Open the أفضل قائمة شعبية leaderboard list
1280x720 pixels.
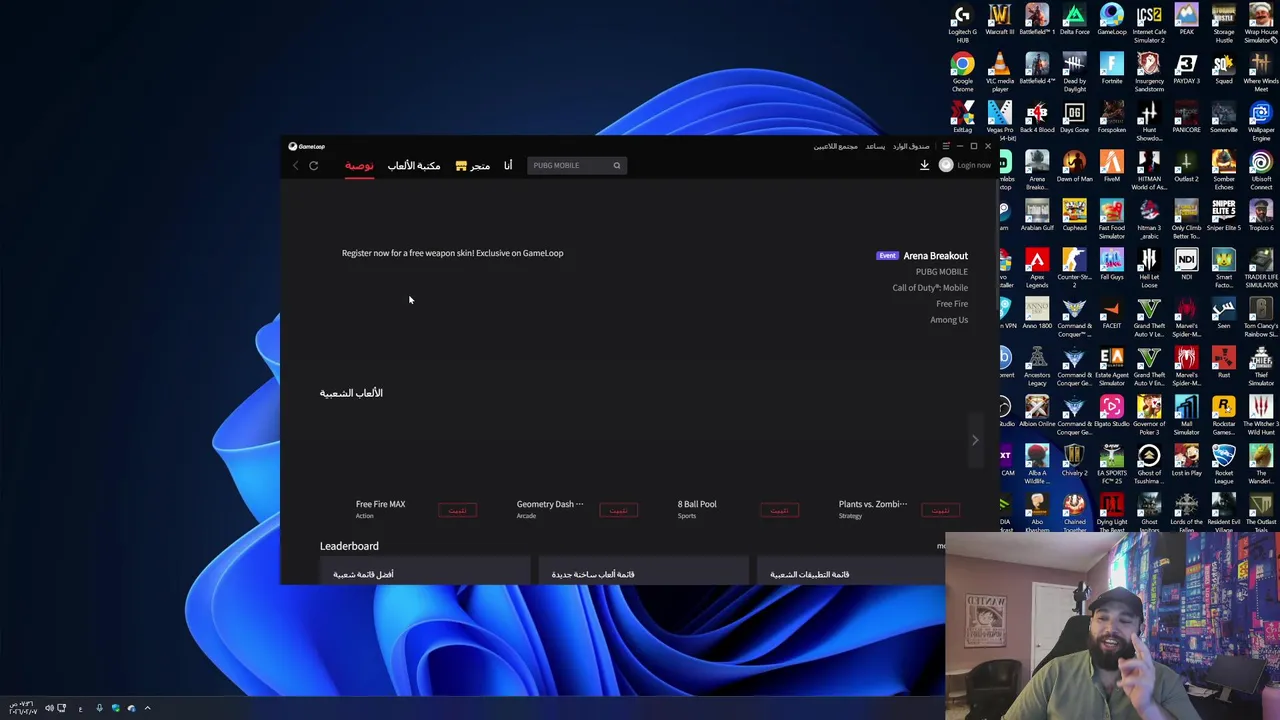[363, 574]
